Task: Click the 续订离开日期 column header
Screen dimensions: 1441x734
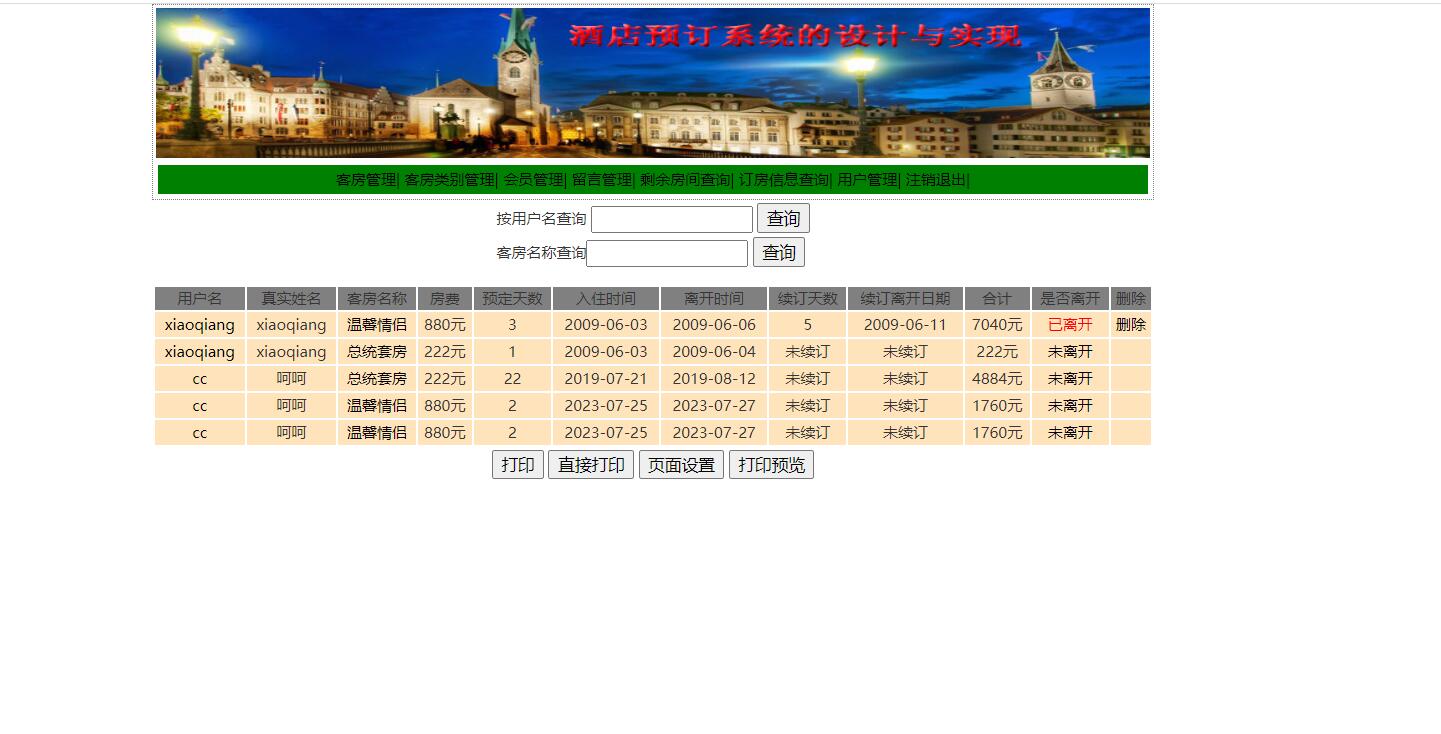Action: (905, 299)
